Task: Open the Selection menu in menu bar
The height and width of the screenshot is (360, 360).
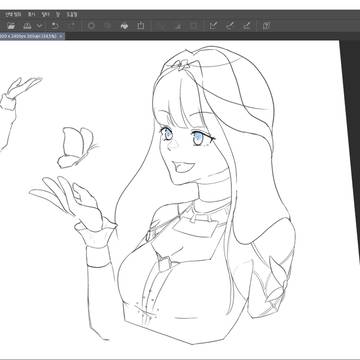Action: tap(14, 14)
